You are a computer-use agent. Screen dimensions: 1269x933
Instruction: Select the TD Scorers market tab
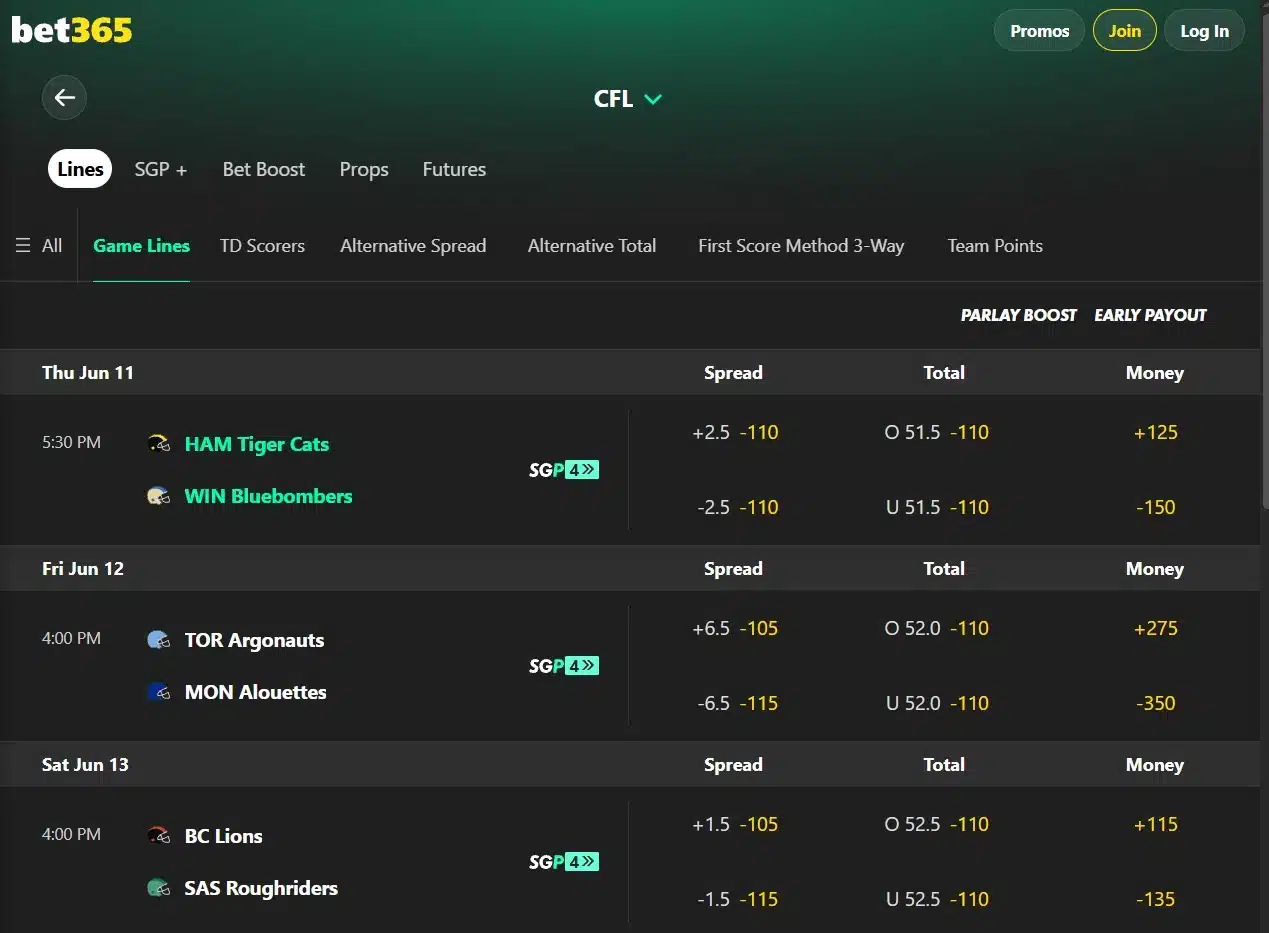tap(262, 246)
